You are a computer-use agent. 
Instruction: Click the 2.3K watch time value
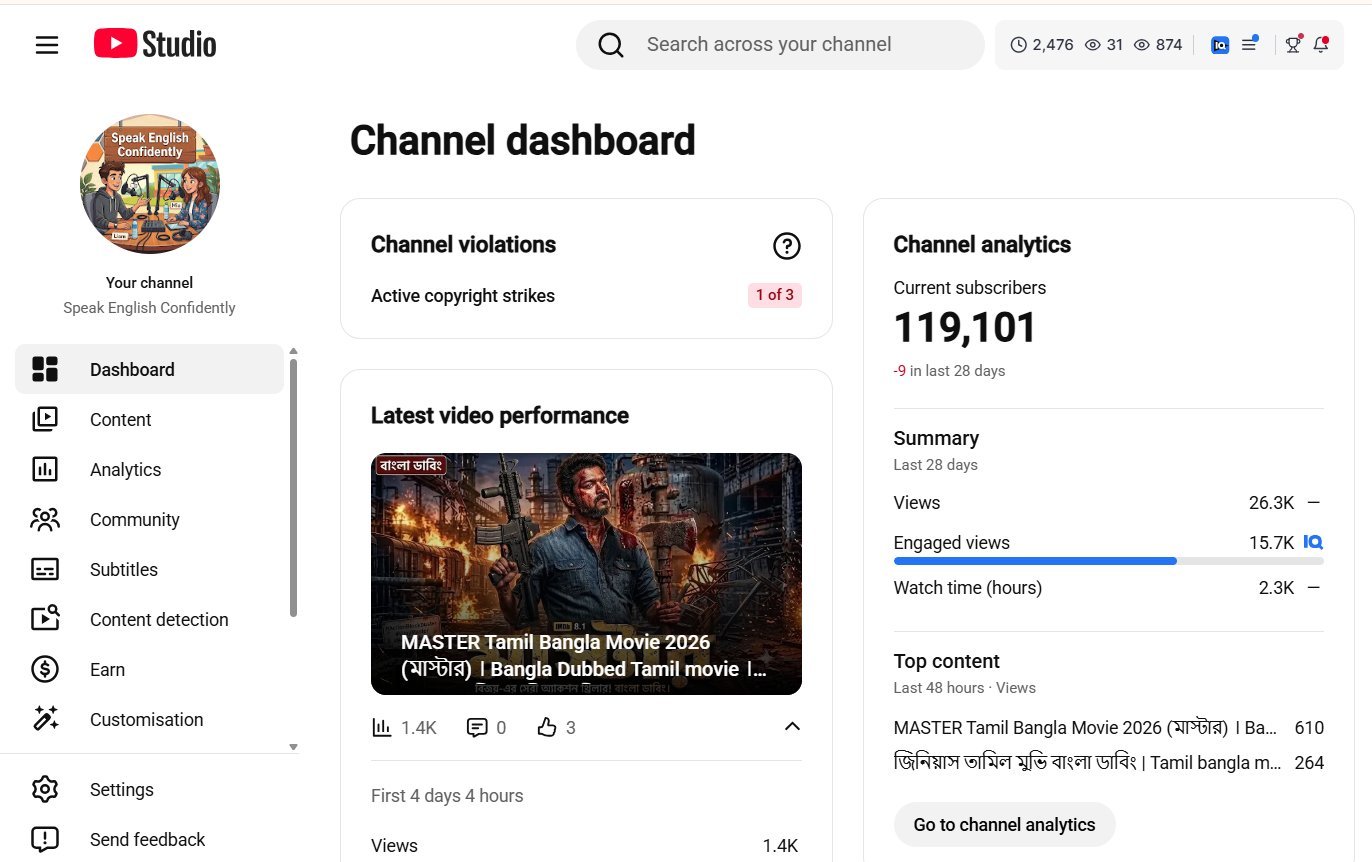[1277, 587]
